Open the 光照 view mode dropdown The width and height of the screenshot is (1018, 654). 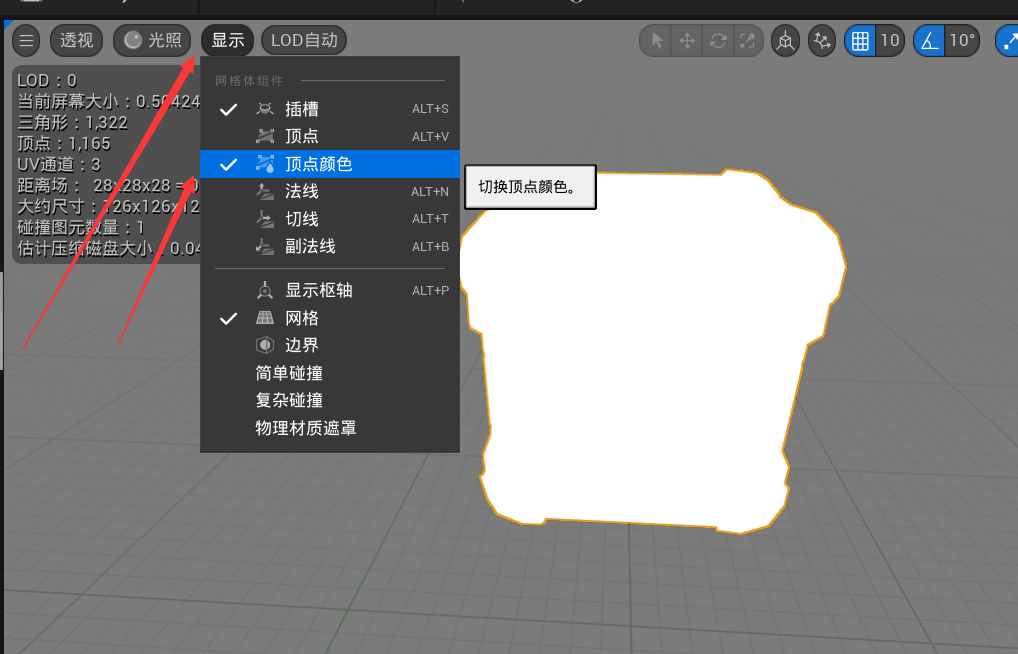tap(153, 40)
